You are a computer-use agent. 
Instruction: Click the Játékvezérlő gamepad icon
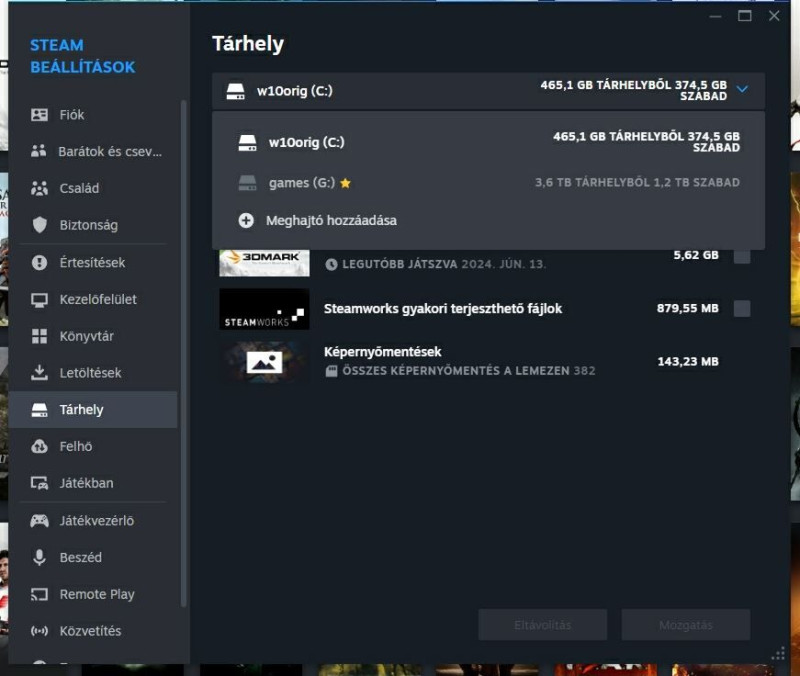click(39, 521)
